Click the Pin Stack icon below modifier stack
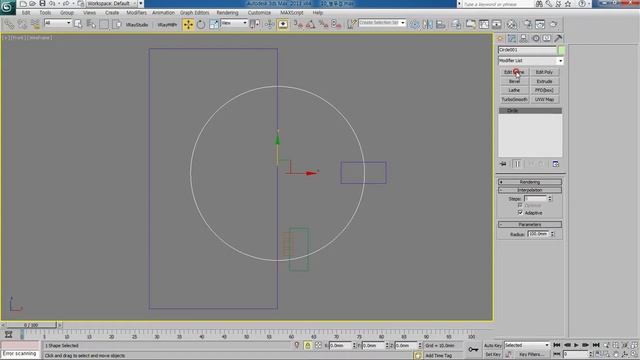The height and width of the screenshot is (360, 640). point(503,164)
